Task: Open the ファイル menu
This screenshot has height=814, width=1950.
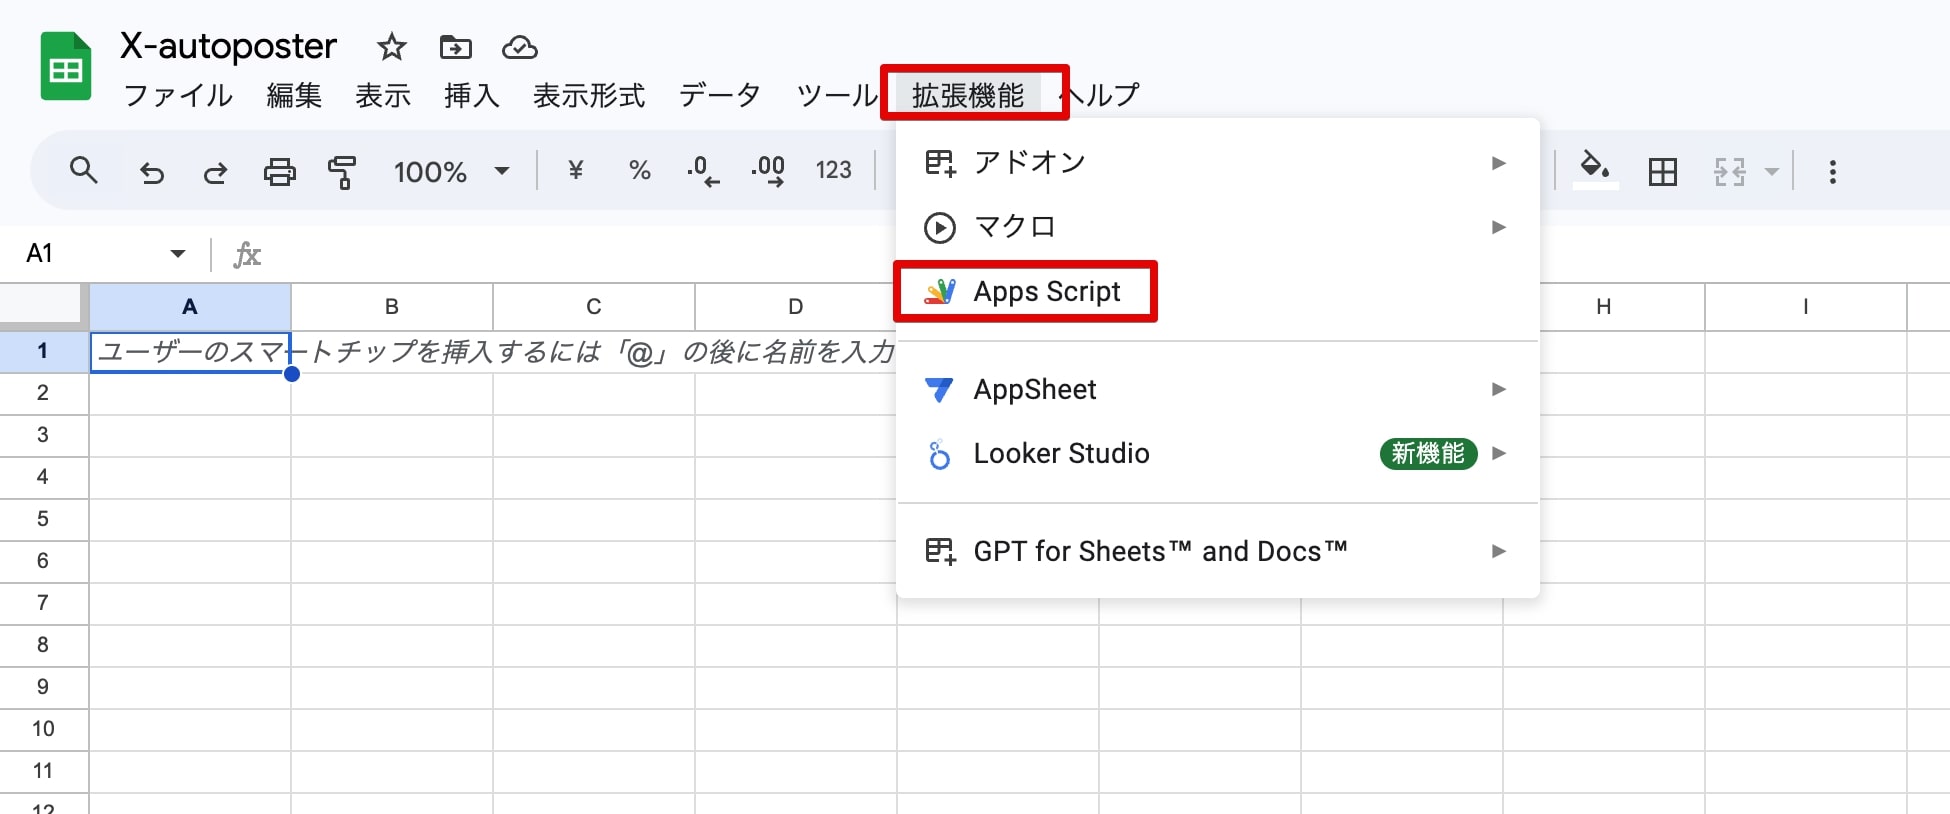Action: tap(178, 95)
